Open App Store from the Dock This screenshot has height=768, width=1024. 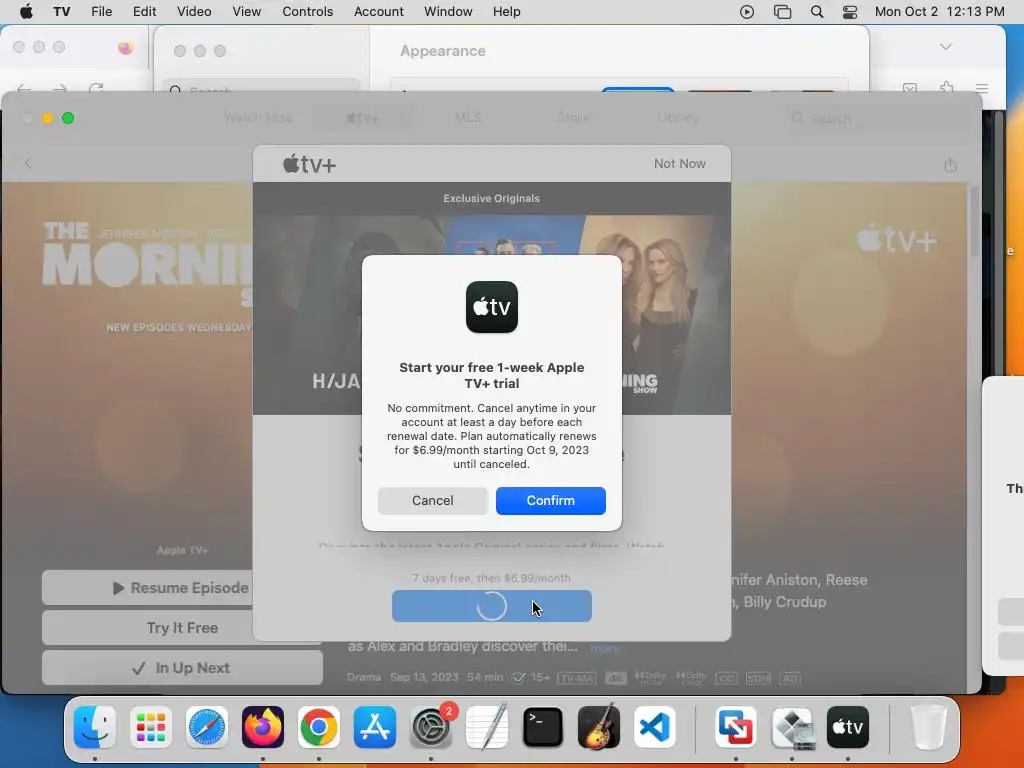pos(375,727)
